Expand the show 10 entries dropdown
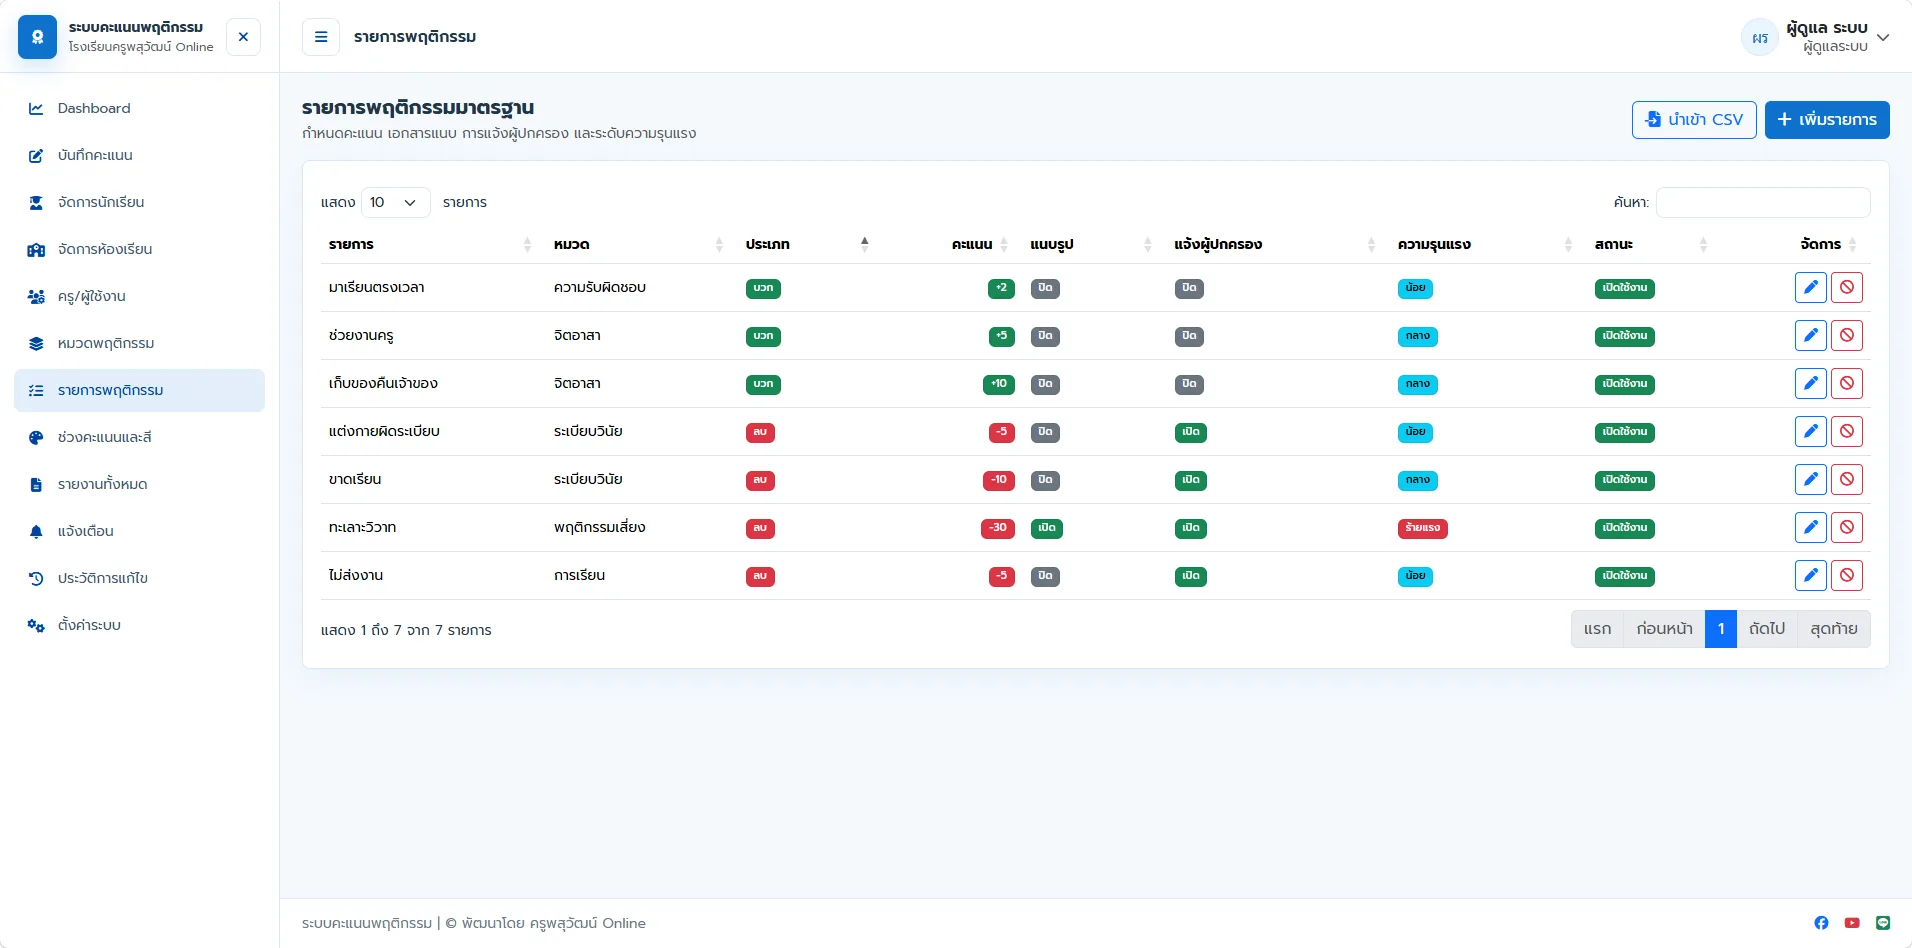Image resolution: width=1912 pixels, height=948 pixels. (395, 202)
